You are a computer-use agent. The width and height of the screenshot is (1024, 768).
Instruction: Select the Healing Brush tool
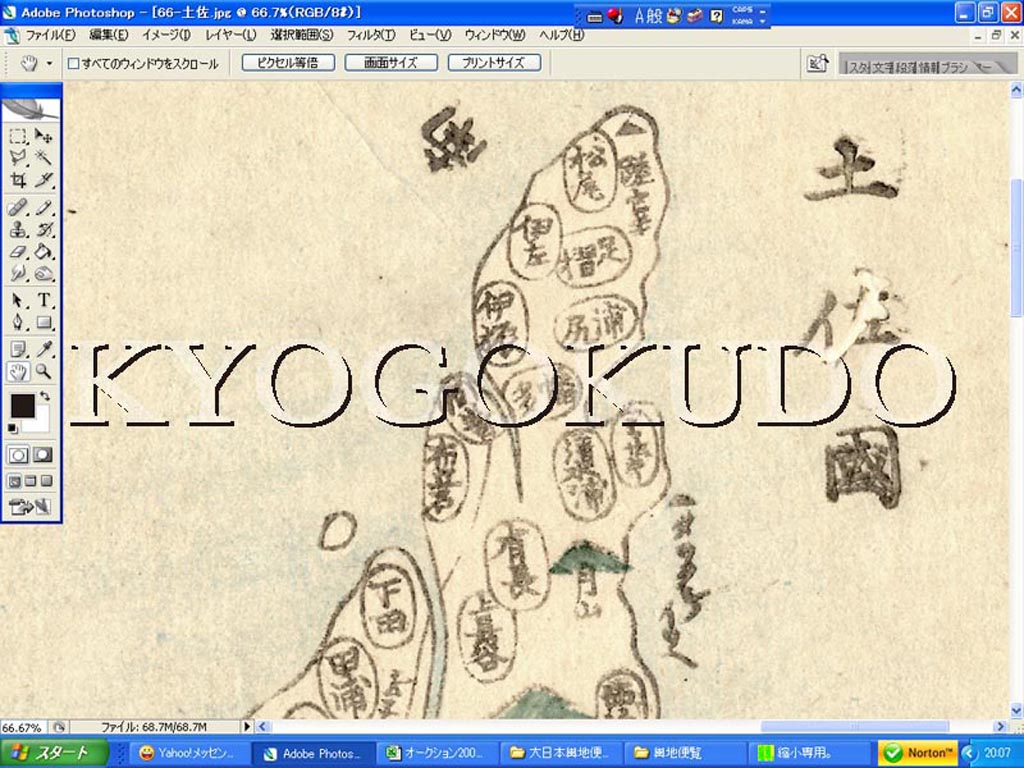18,208
